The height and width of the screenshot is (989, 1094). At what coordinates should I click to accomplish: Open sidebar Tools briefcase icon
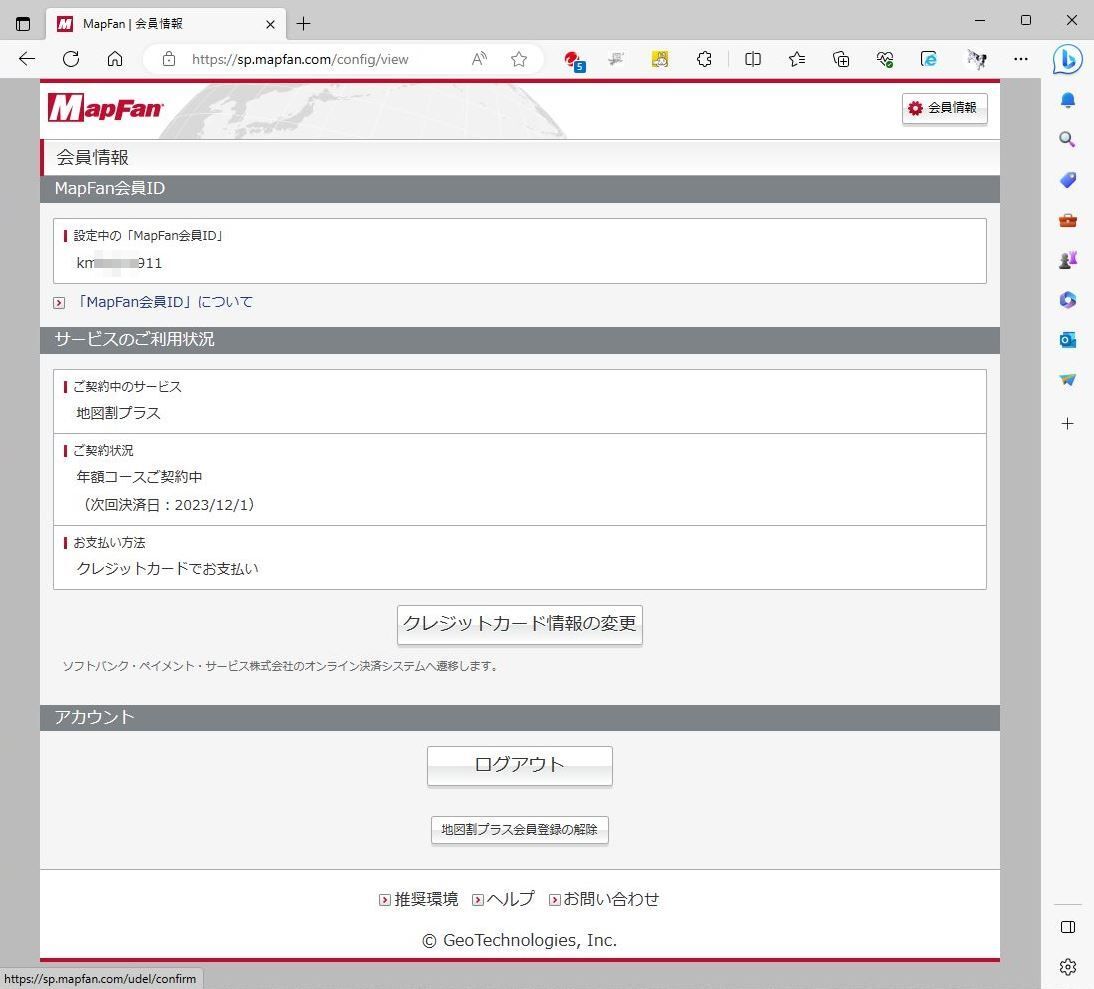coord(1067,220)
